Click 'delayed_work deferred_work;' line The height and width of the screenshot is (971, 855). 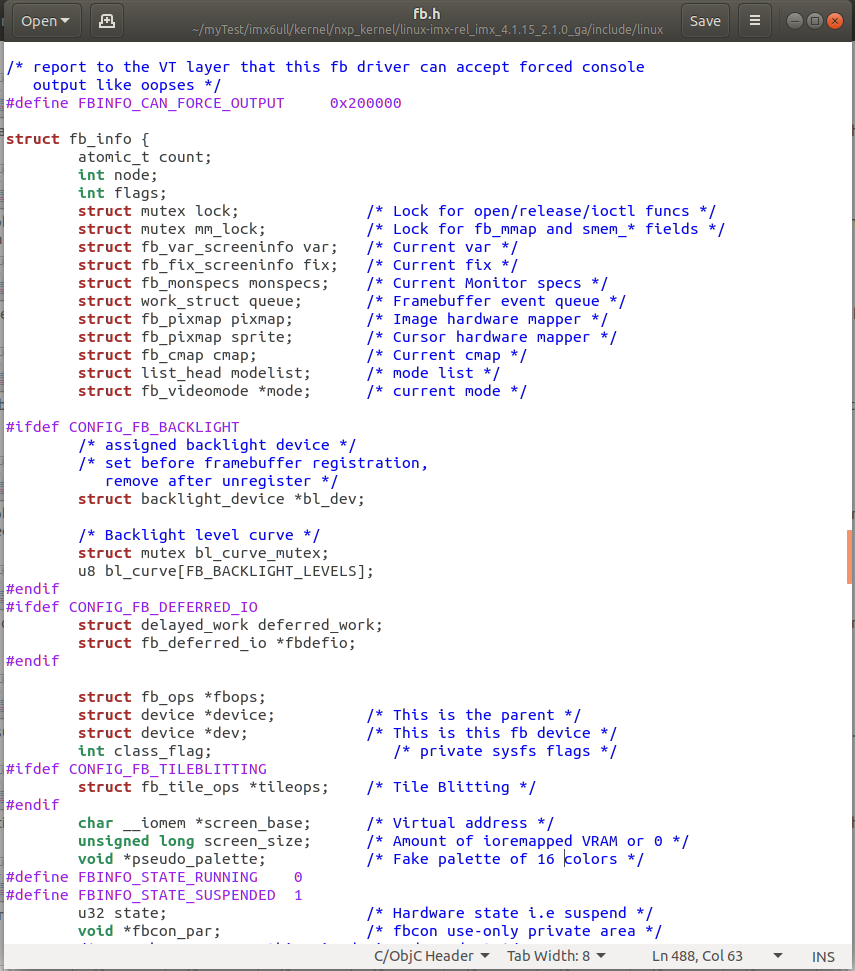[x=261, y=624]
